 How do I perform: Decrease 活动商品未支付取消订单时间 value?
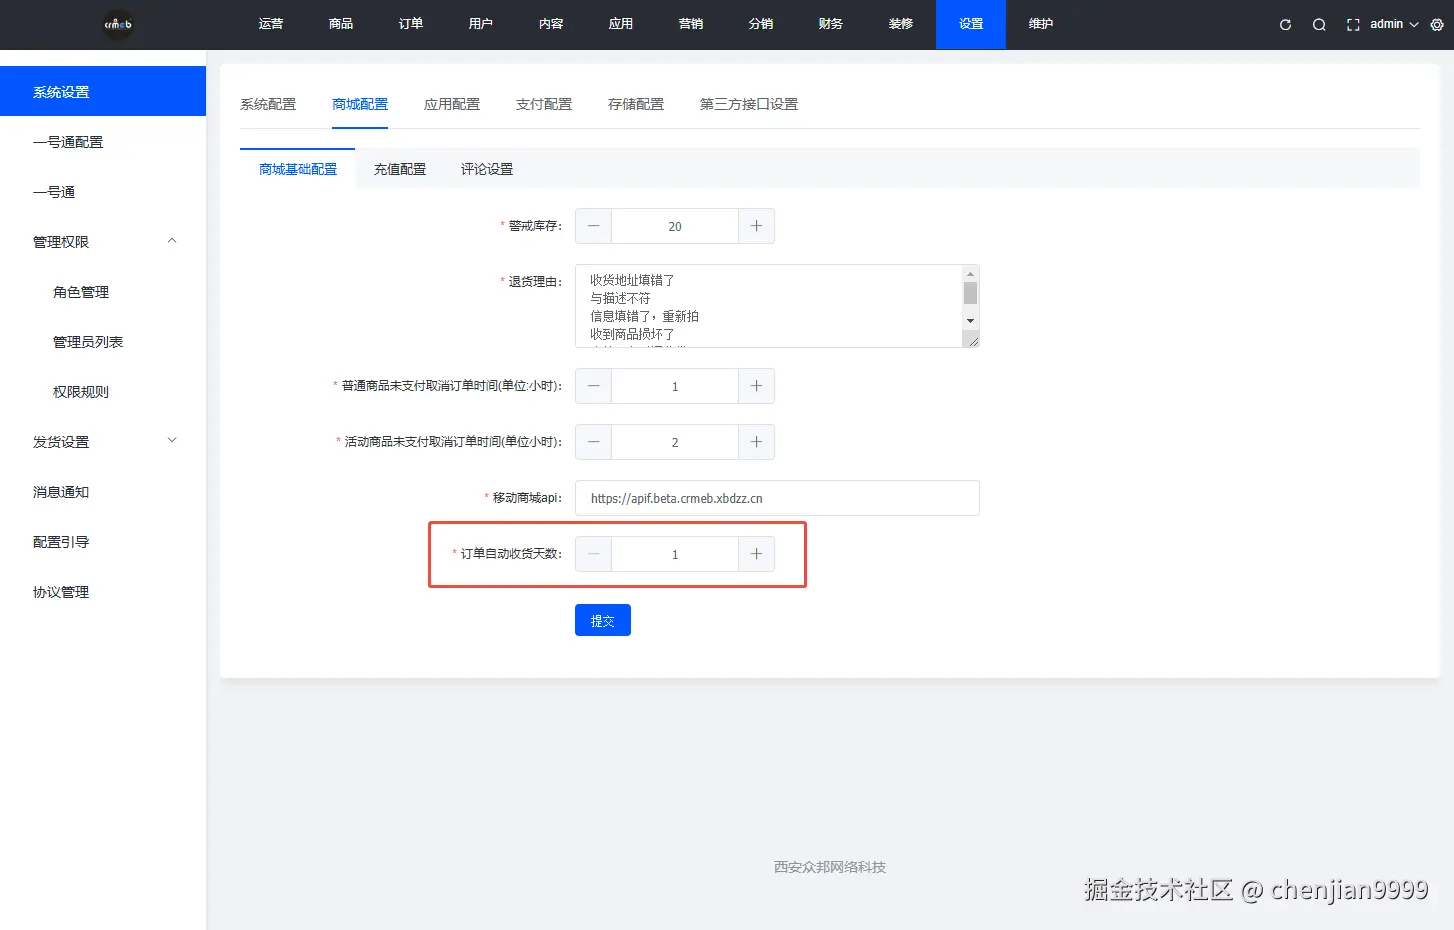[x=593, y=442]
